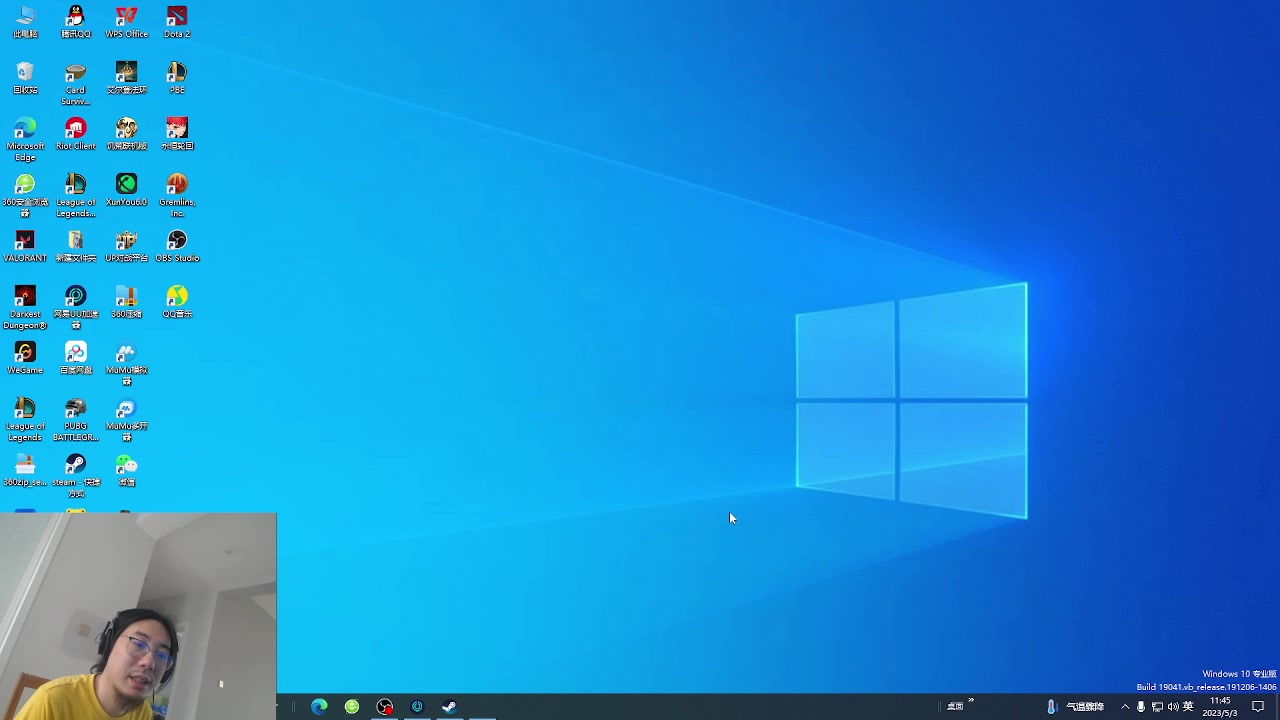
Task: Select the 此电脑 desktop icon
Action: 25,22
